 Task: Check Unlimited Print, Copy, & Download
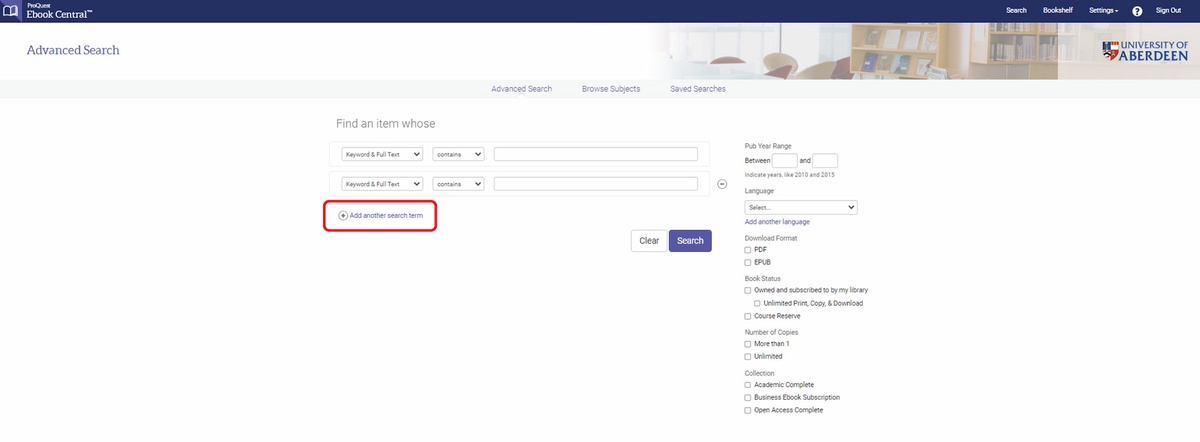point(757,303)
